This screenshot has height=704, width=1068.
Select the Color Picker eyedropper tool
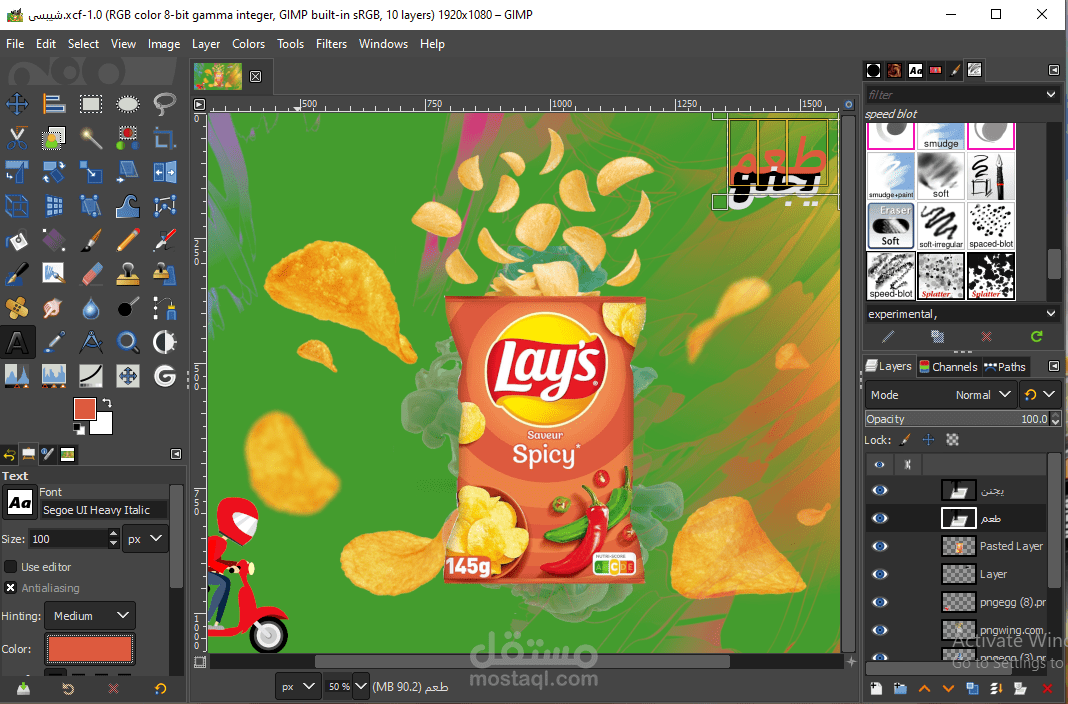click(x=54, y=342)
